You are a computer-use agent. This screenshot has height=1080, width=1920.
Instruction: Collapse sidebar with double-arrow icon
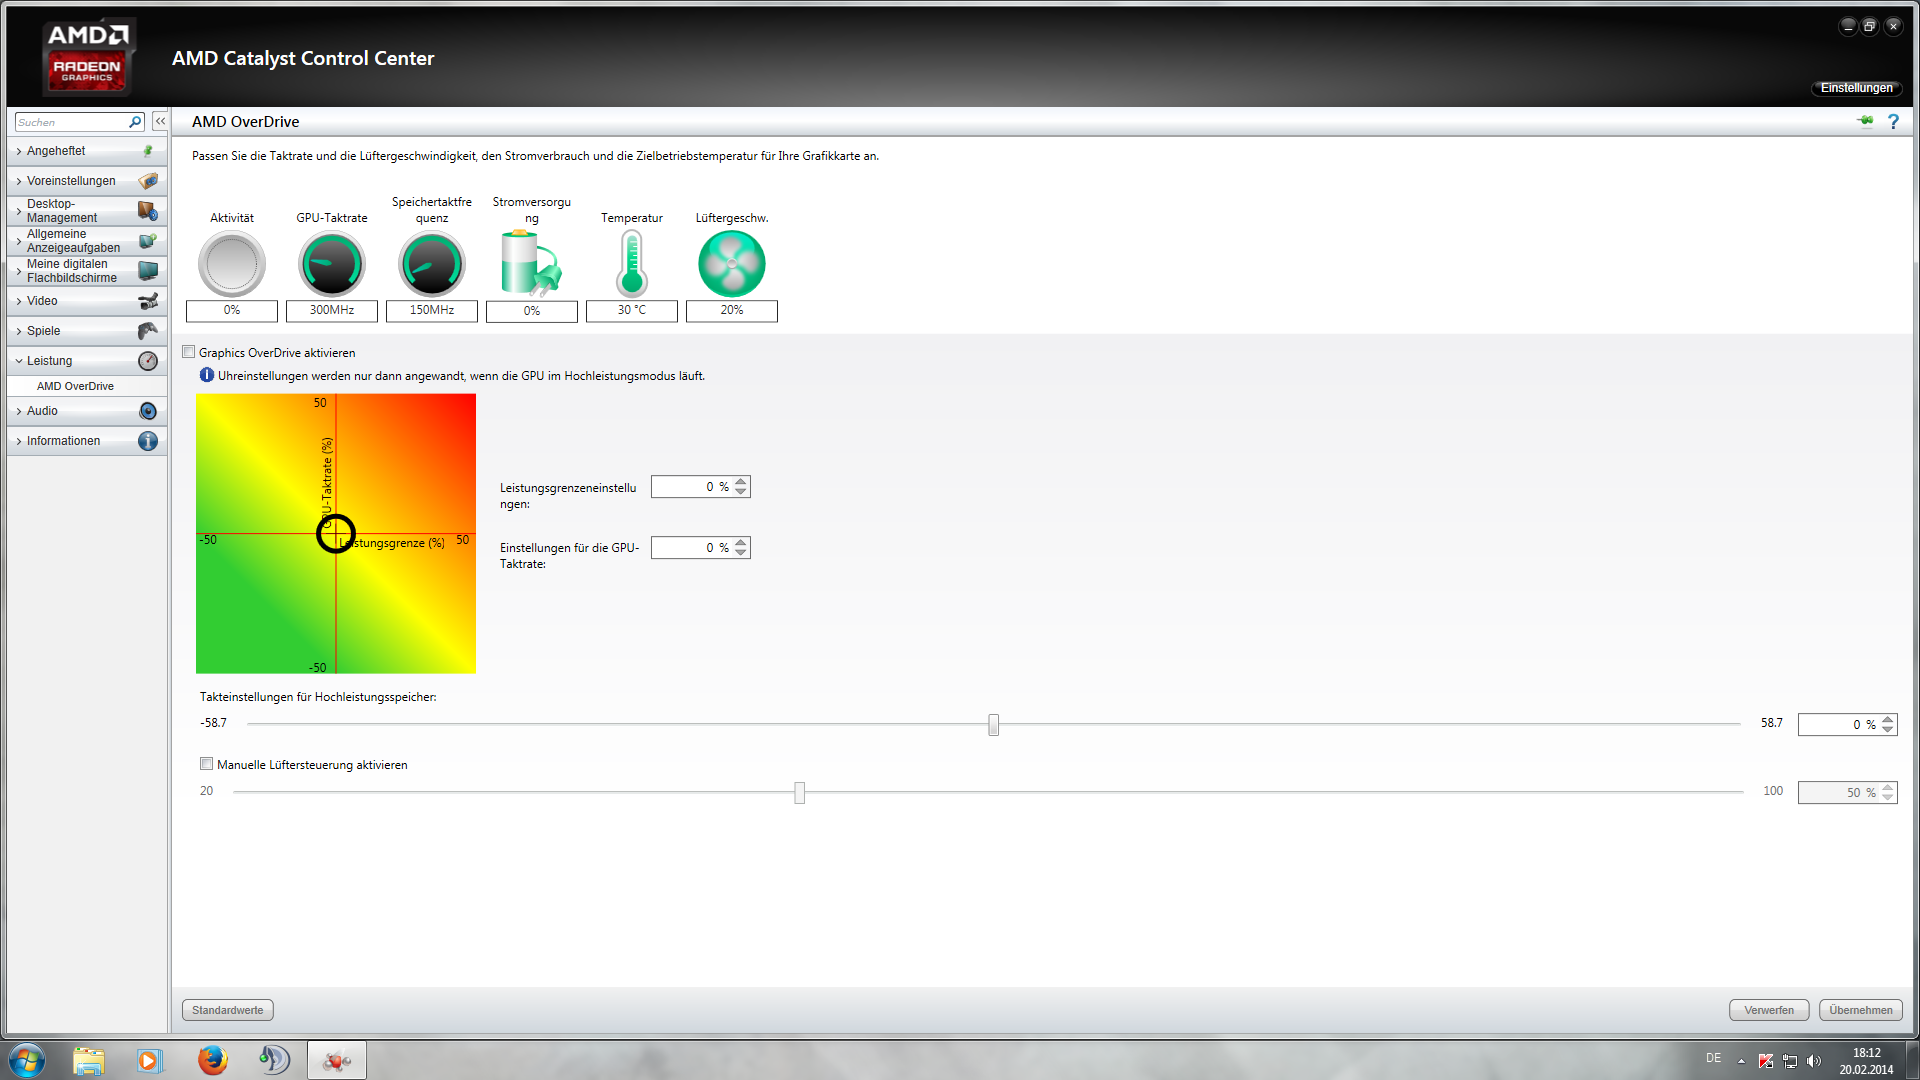(x=160, y=121)
